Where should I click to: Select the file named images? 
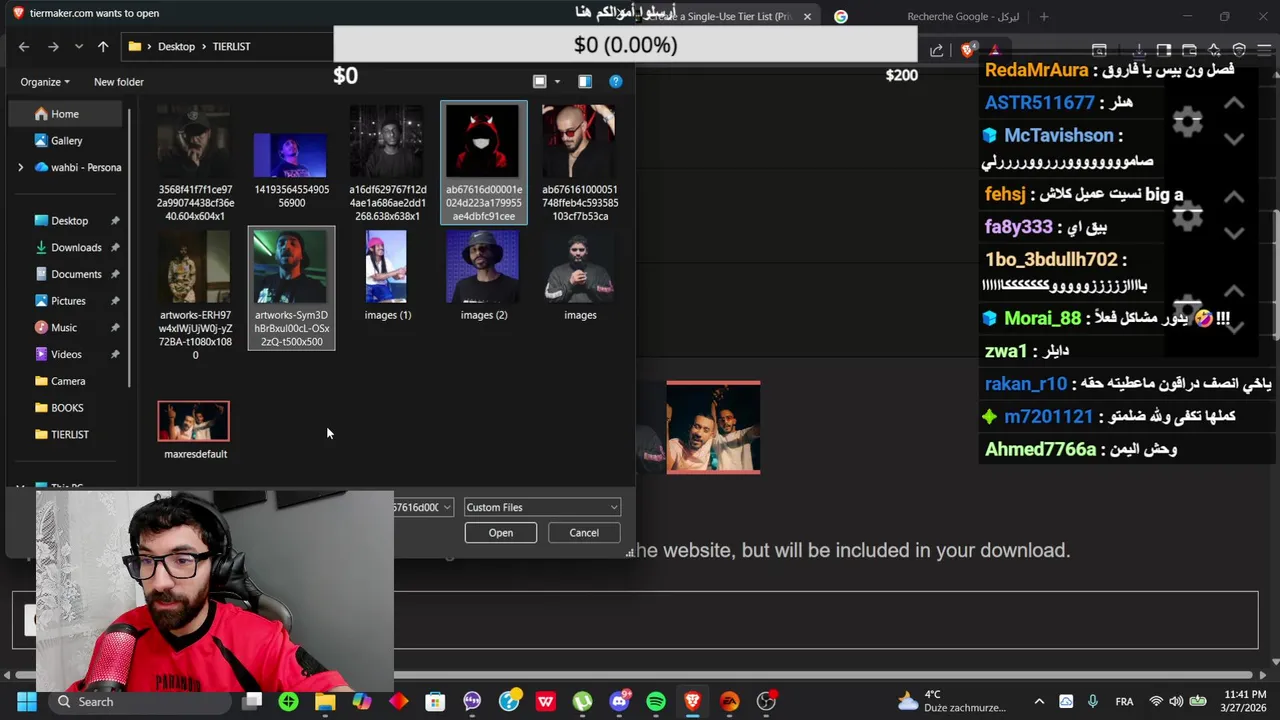[580, 276]
